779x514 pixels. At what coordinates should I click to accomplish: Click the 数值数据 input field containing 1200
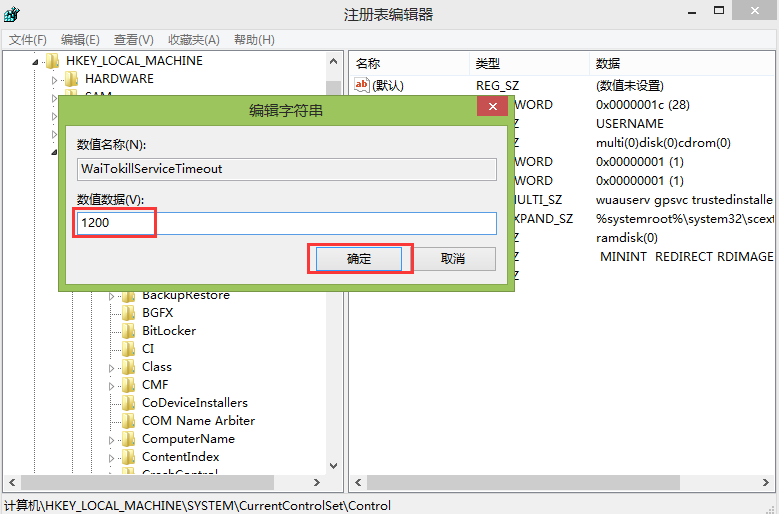tap(286, 223)
